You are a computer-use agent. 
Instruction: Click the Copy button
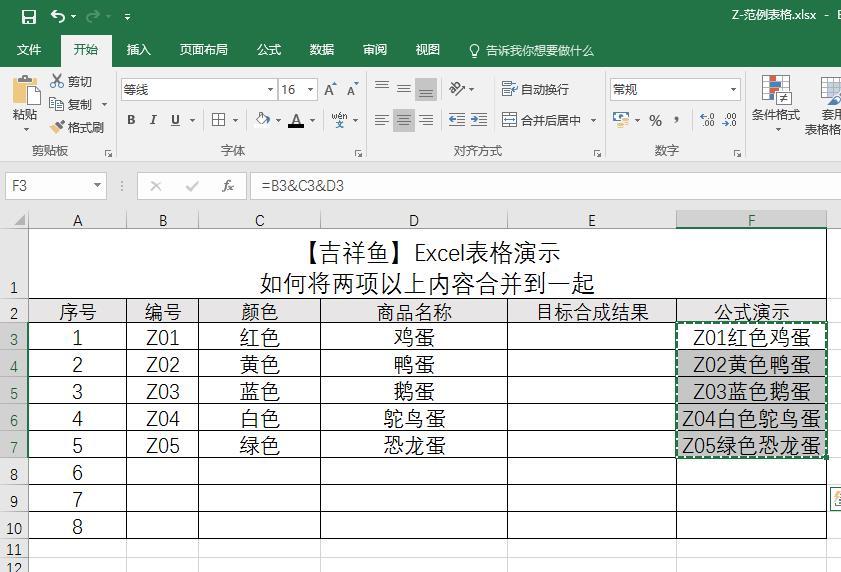click(71, 104)
